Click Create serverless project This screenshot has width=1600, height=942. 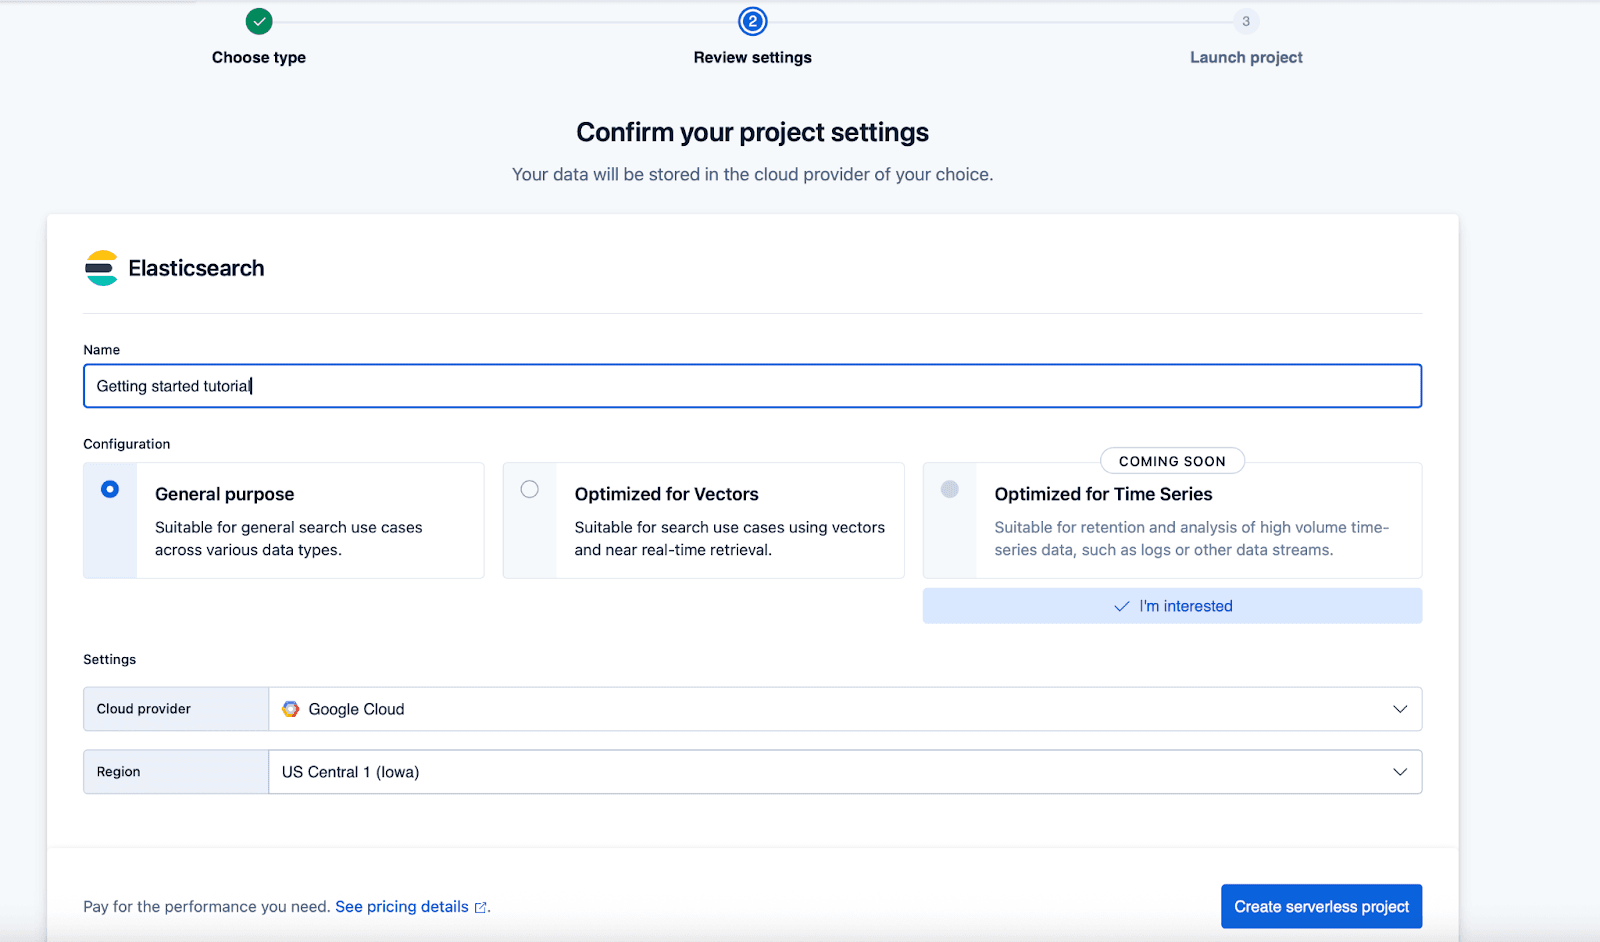1321,906
